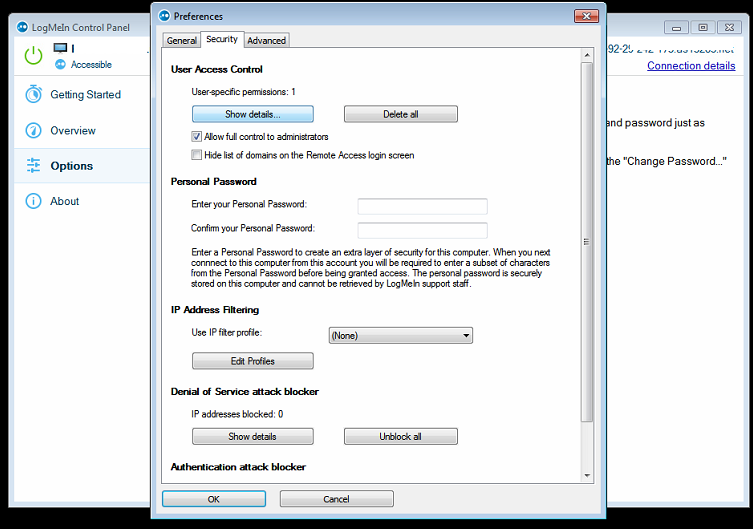Open the Connection details link

(691, 66)
